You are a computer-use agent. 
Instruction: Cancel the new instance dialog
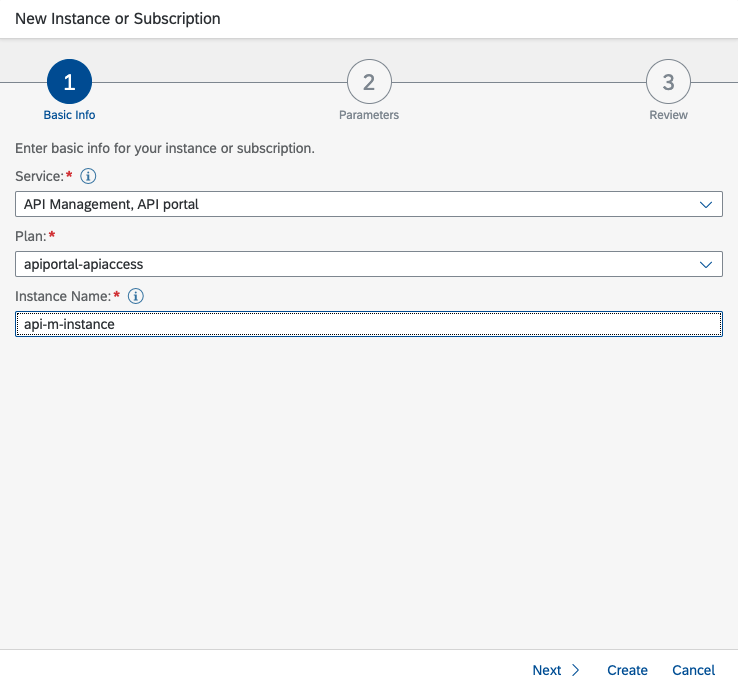pyautogui.click(x=693, y=670)
